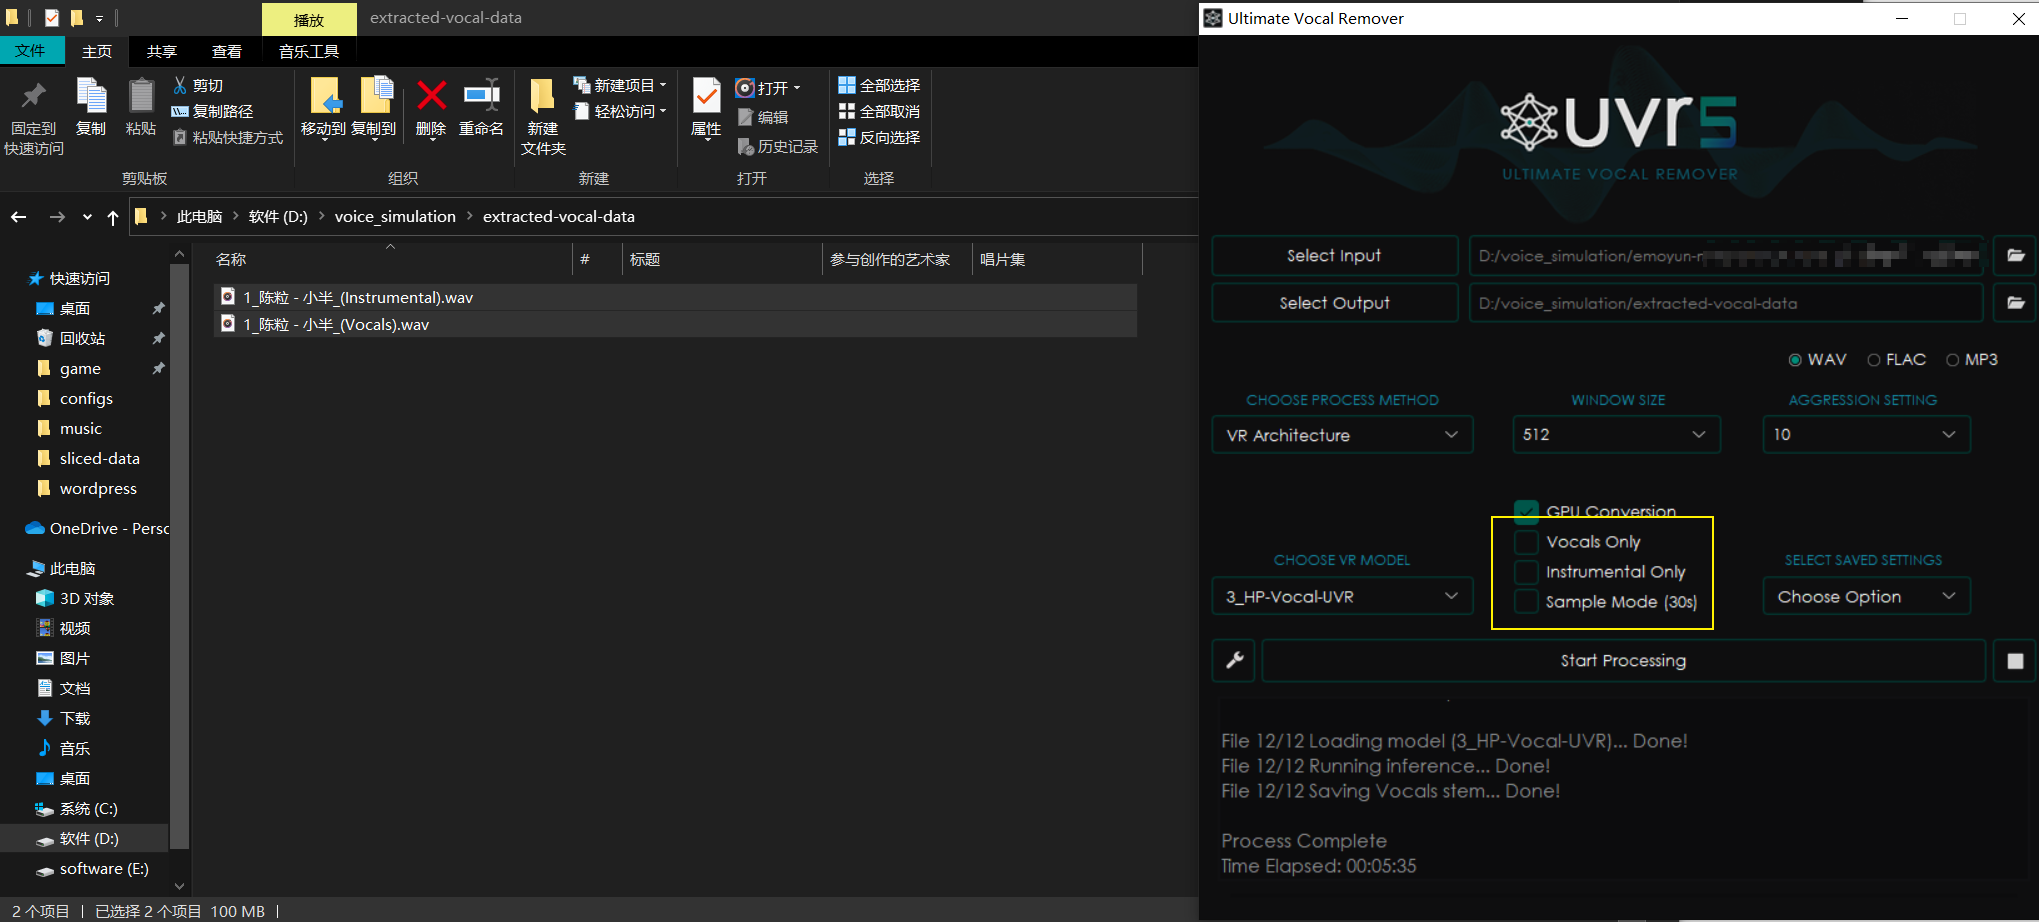Expand the Window Size 512 dropdown

1616,435
